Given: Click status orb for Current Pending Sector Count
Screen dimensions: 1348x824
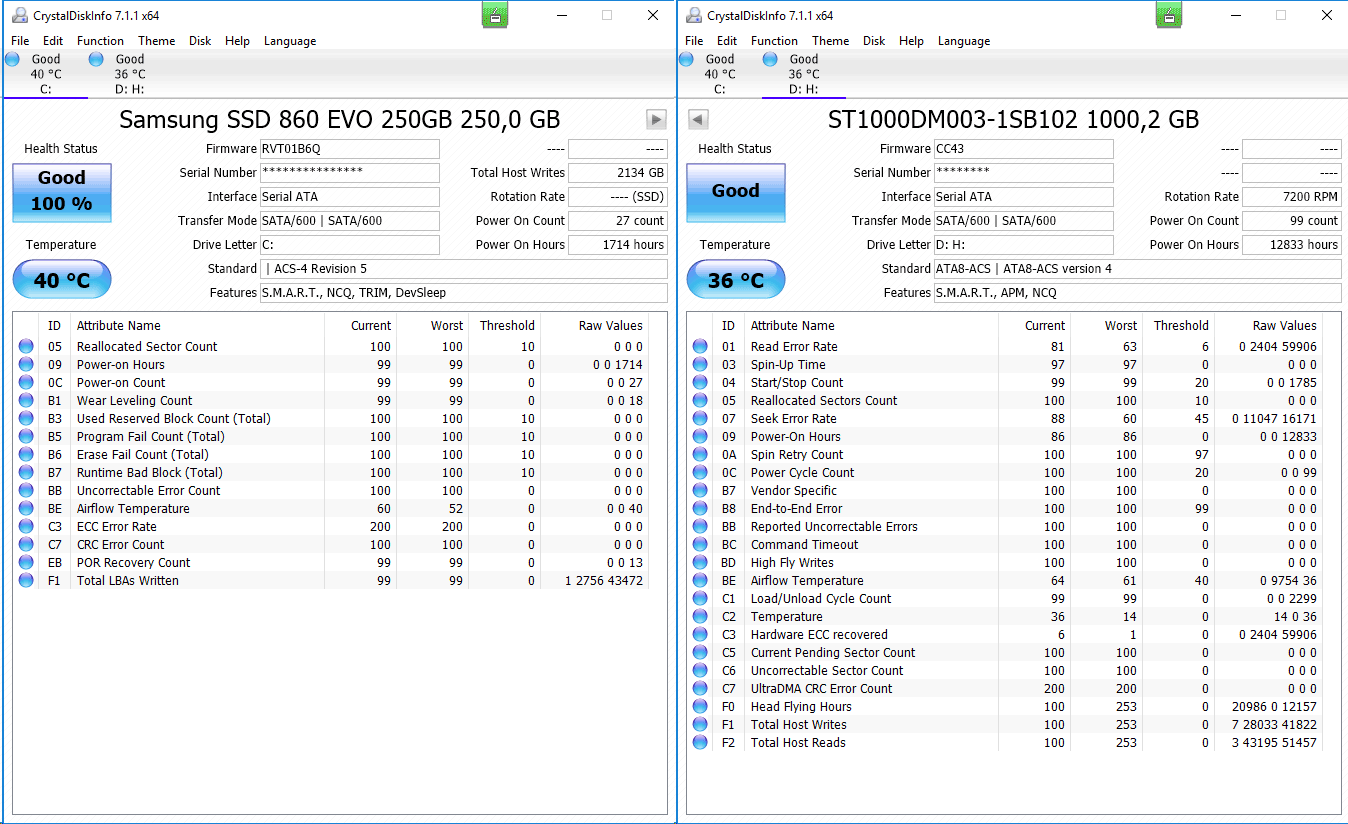Looking at the screenshot, I should [x=700, y=653].
